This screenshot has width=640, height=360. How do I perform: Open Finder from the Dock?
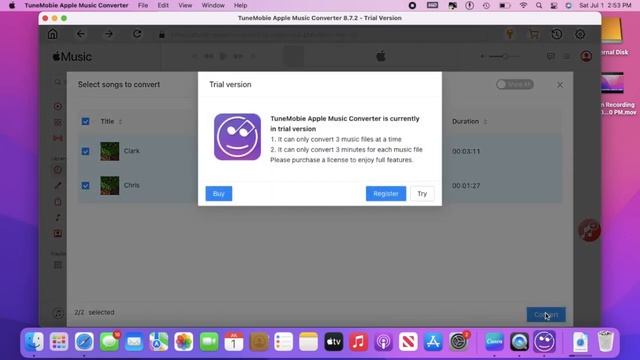34,341
